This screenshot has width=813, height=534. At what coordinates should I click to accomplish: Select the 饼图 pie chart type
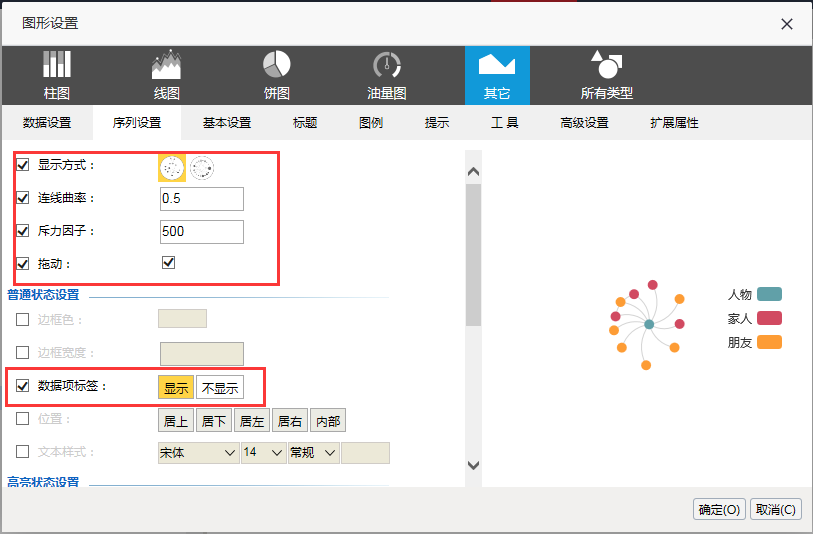click(x=276, y=76)
